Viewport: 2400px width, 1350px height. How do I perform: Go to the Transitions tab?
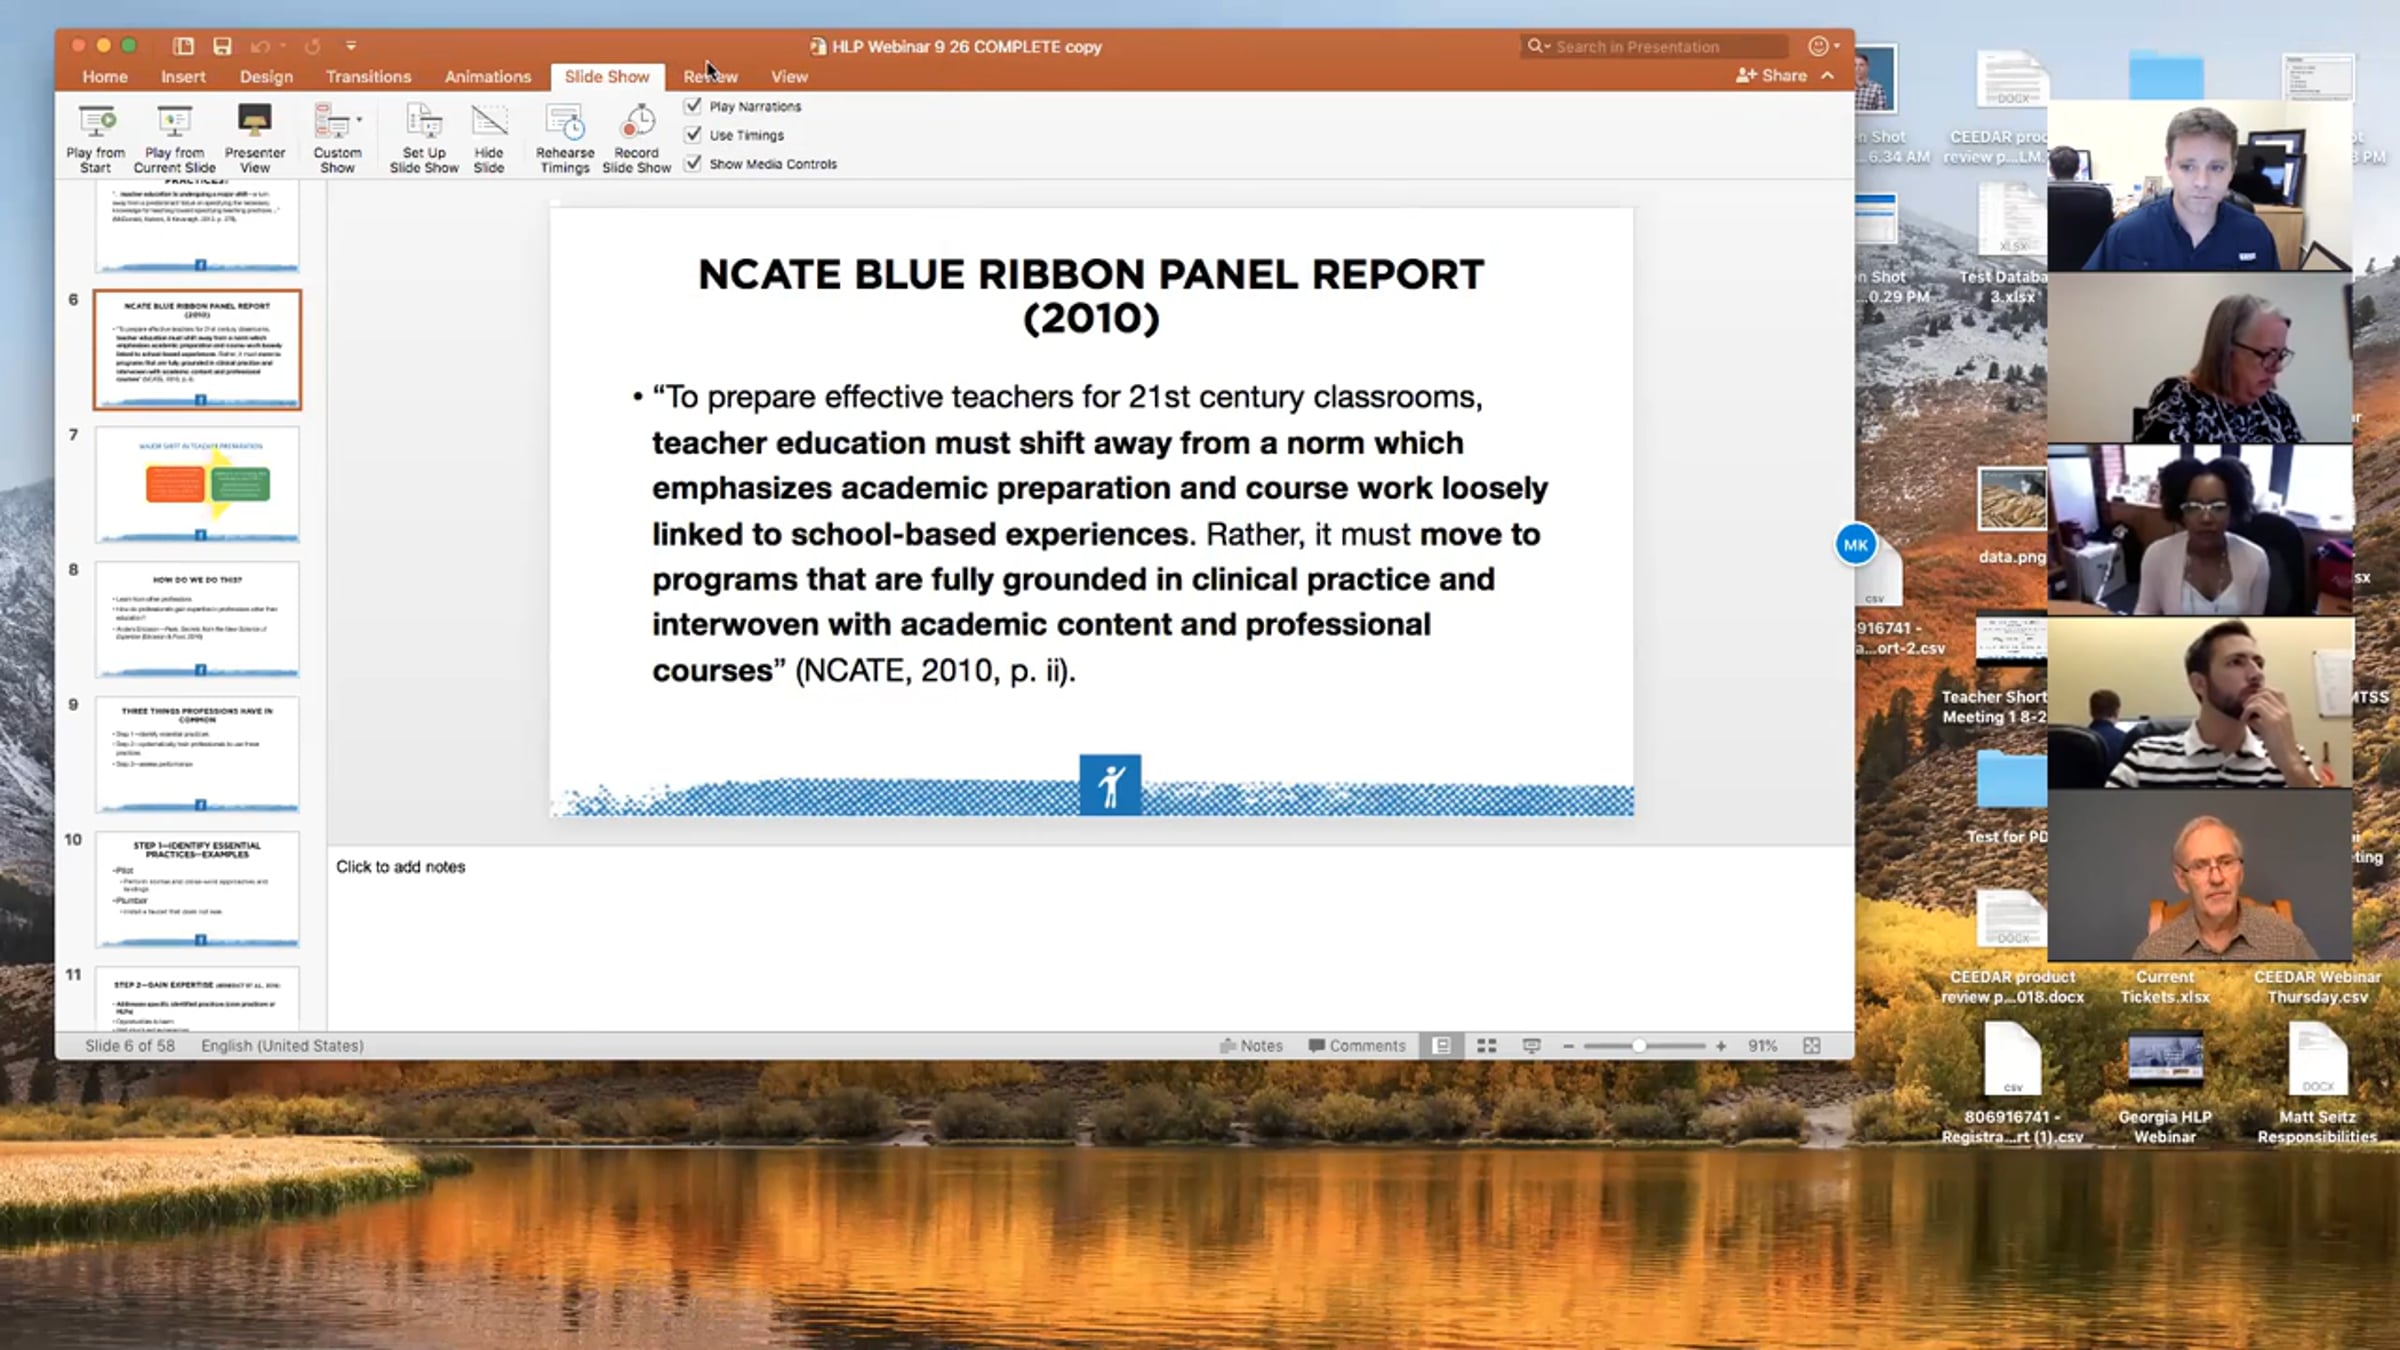click(x=368, y=76)
